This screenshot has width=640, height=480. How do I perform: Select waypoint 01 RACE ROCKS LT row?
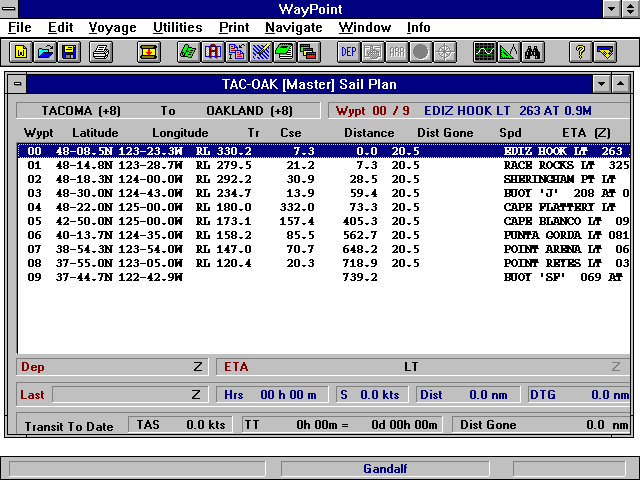click(324, 165)
